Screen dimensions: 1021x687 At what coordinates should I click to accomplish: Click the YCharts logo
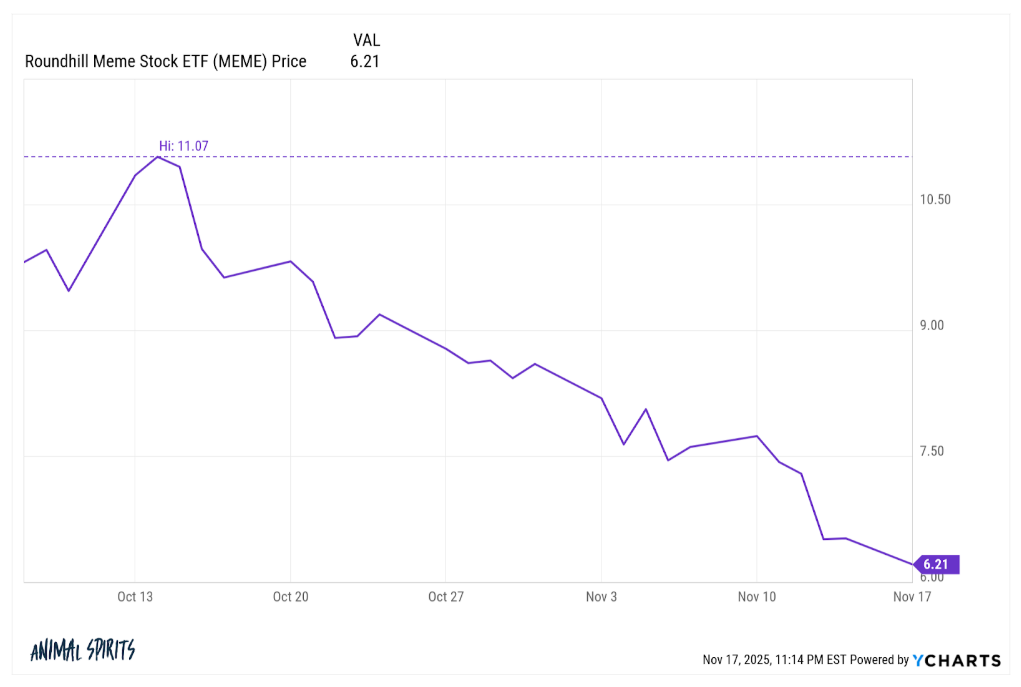(x=957, y=660)
